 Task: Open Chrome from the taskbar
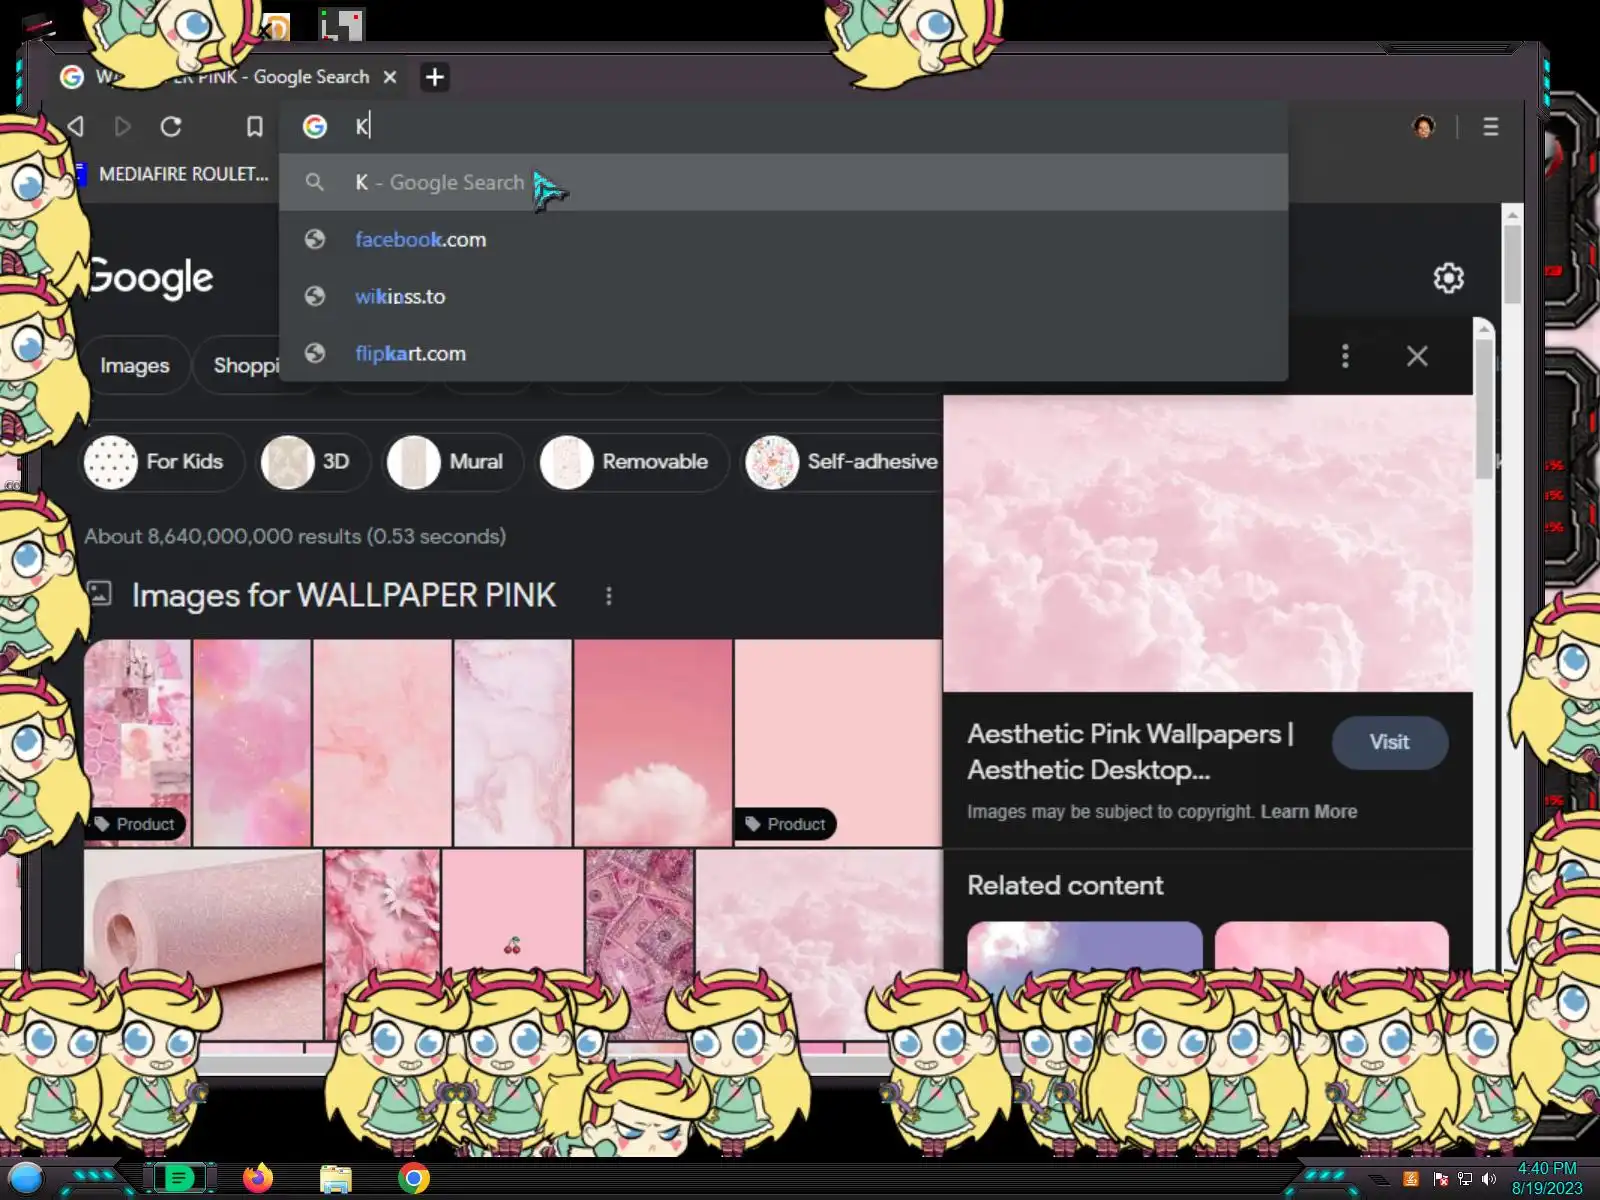tap(414, 1178)
